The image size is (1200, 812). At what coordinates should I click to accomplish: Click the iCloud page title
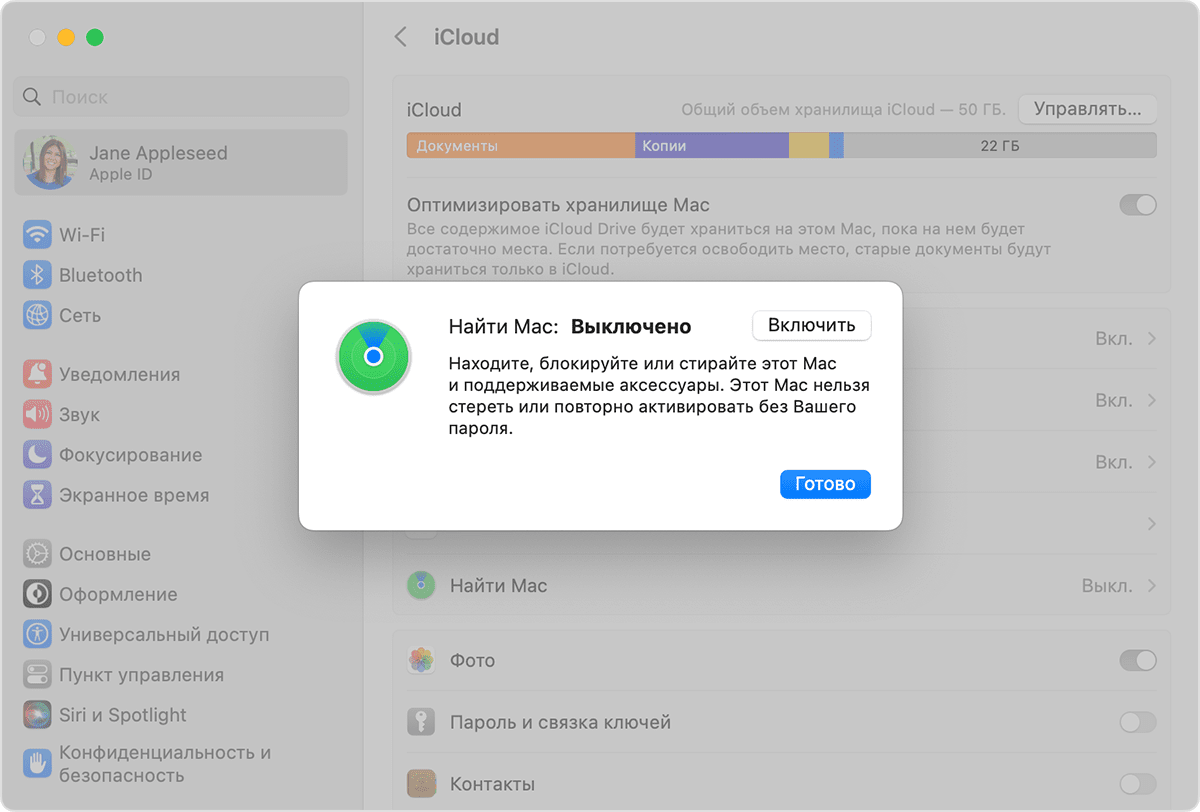pyautogui.click(x=466, y=37)
